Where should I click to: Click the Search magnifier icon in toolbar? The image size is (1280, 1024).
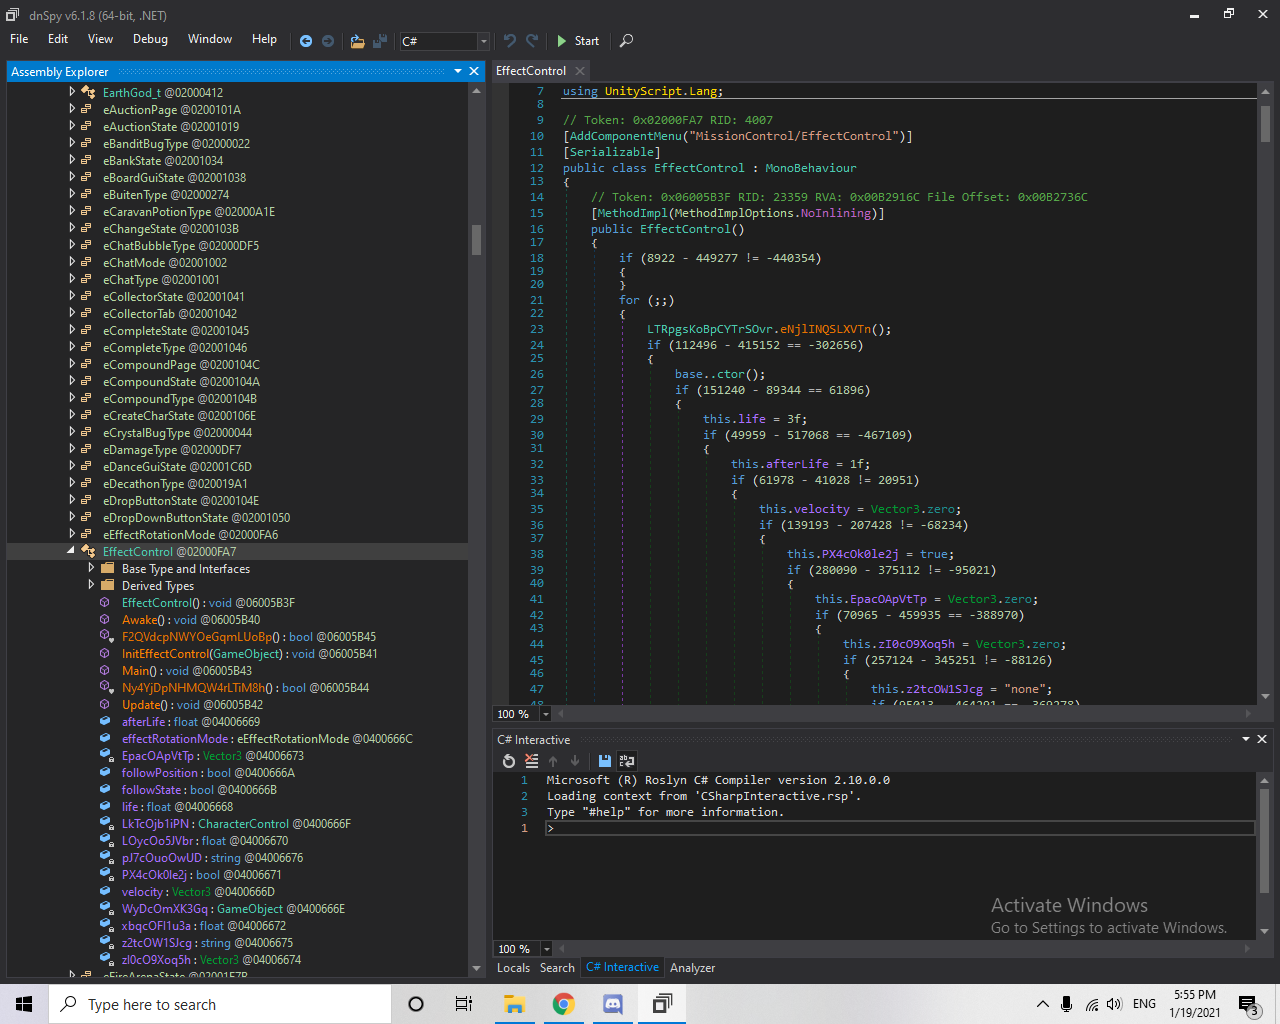pos(626,41)
